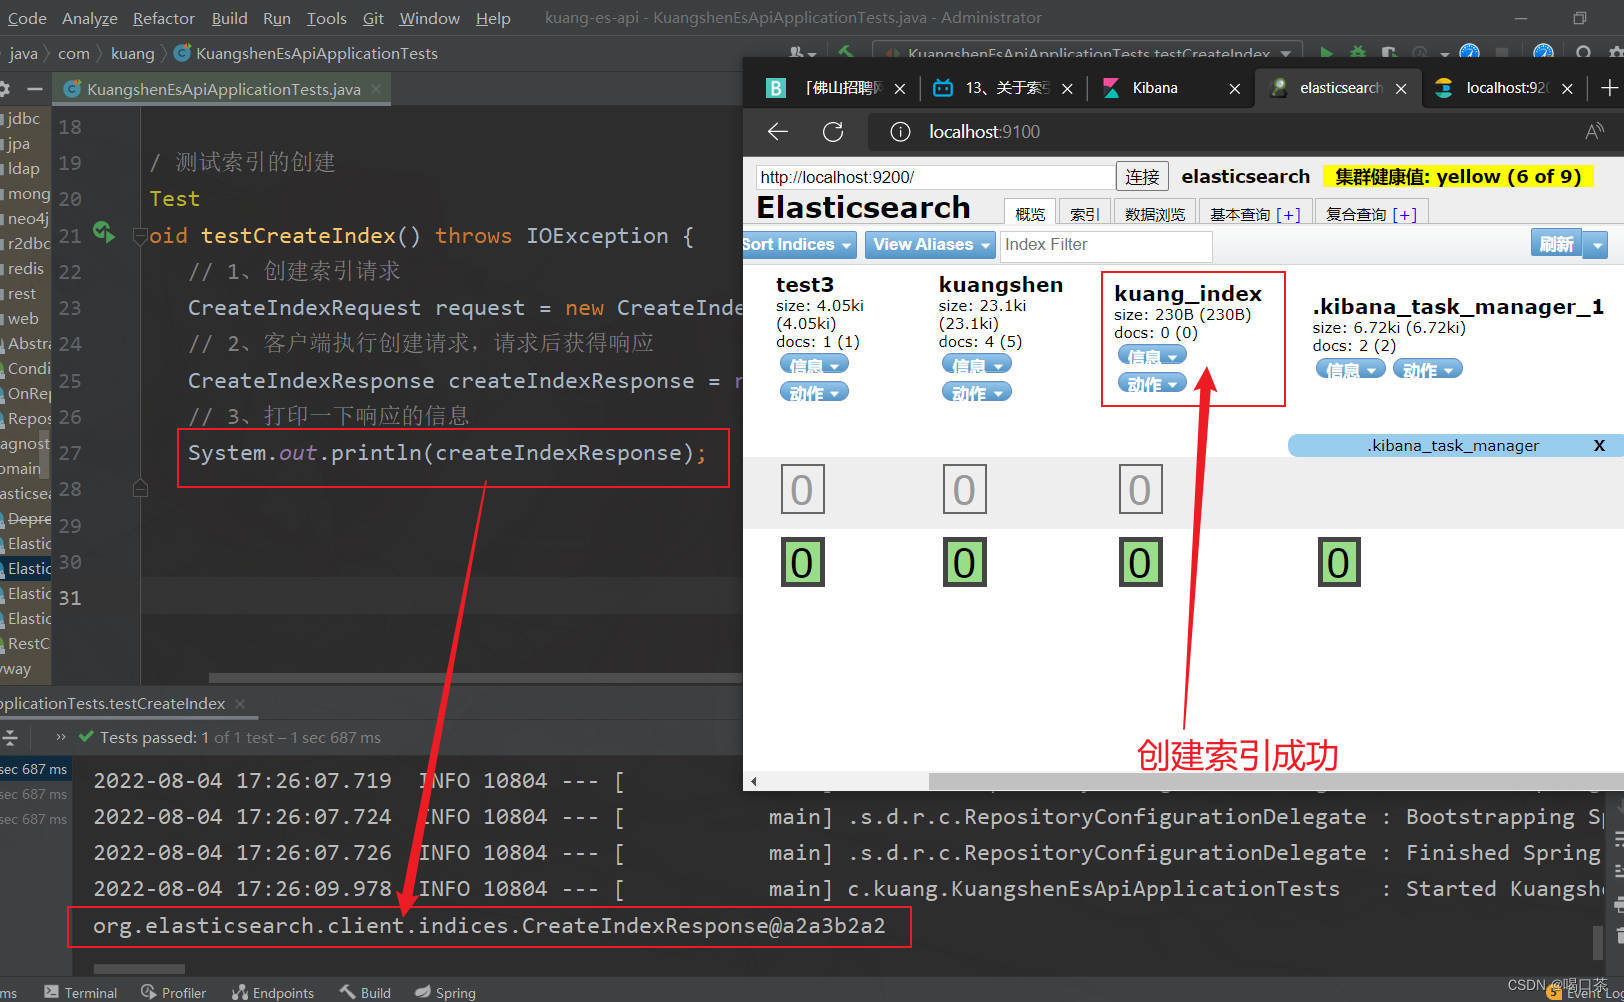Open the Endpoints tool window

pyautogui.click(x=273, y=992)
